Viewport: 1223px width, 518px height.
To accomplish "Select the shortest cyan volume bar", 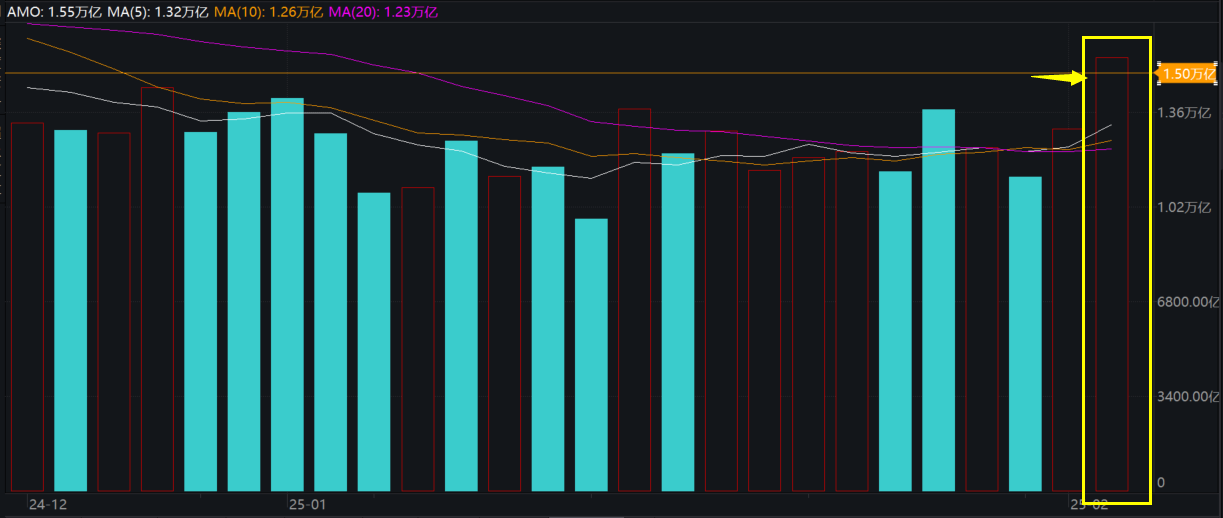I will (x=591, y=355).
